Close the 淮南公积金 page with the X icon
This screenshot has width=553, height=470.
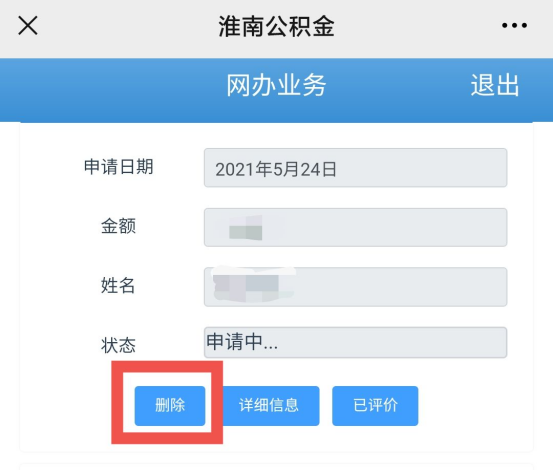click(28, 25)
